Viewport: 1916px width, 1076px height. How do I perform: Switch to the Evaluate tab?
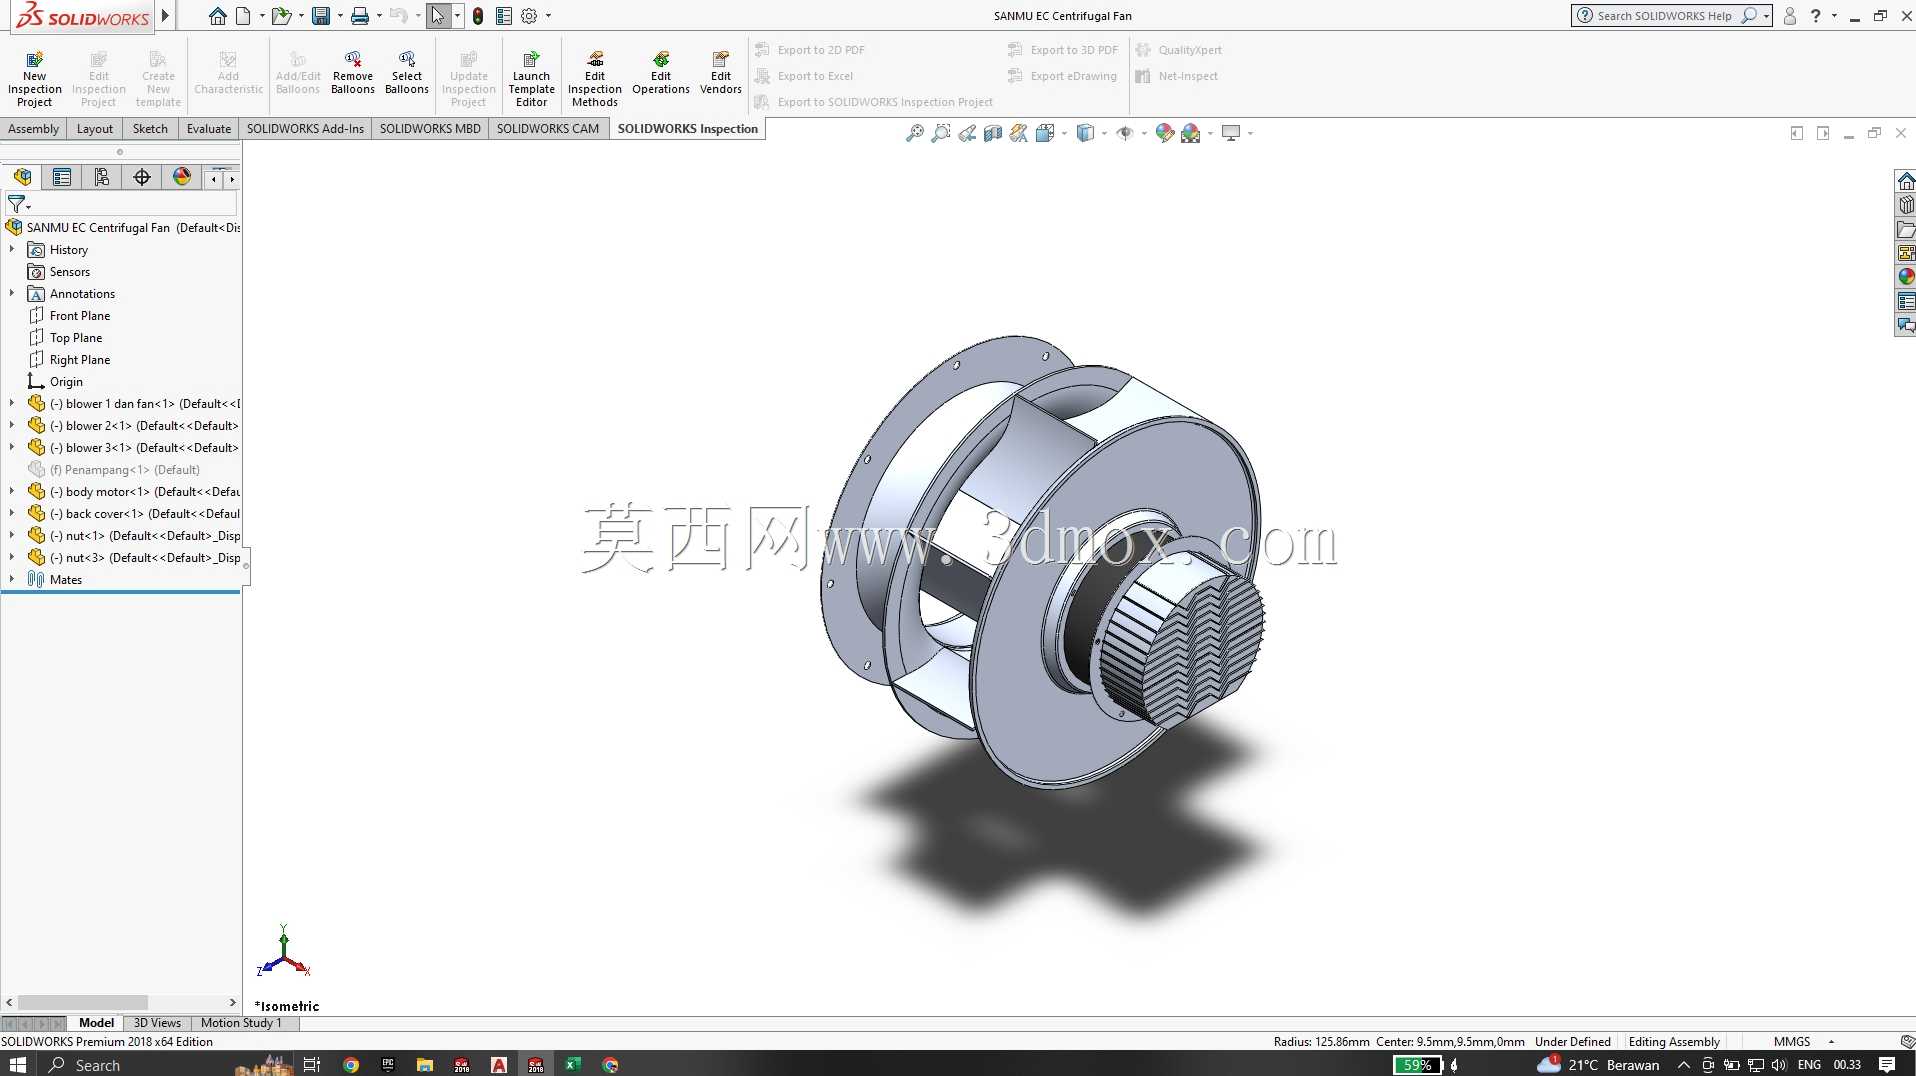209,129
